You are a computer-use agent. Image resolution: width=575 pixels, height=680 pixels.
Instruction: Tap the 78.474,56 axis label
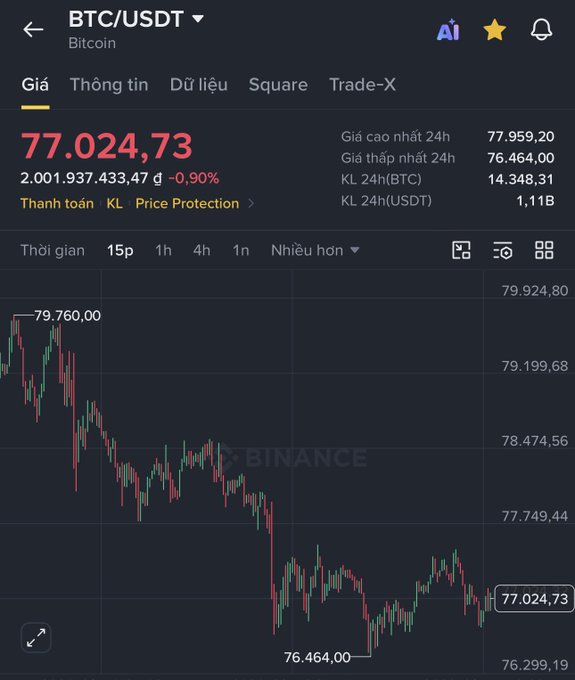535,441
